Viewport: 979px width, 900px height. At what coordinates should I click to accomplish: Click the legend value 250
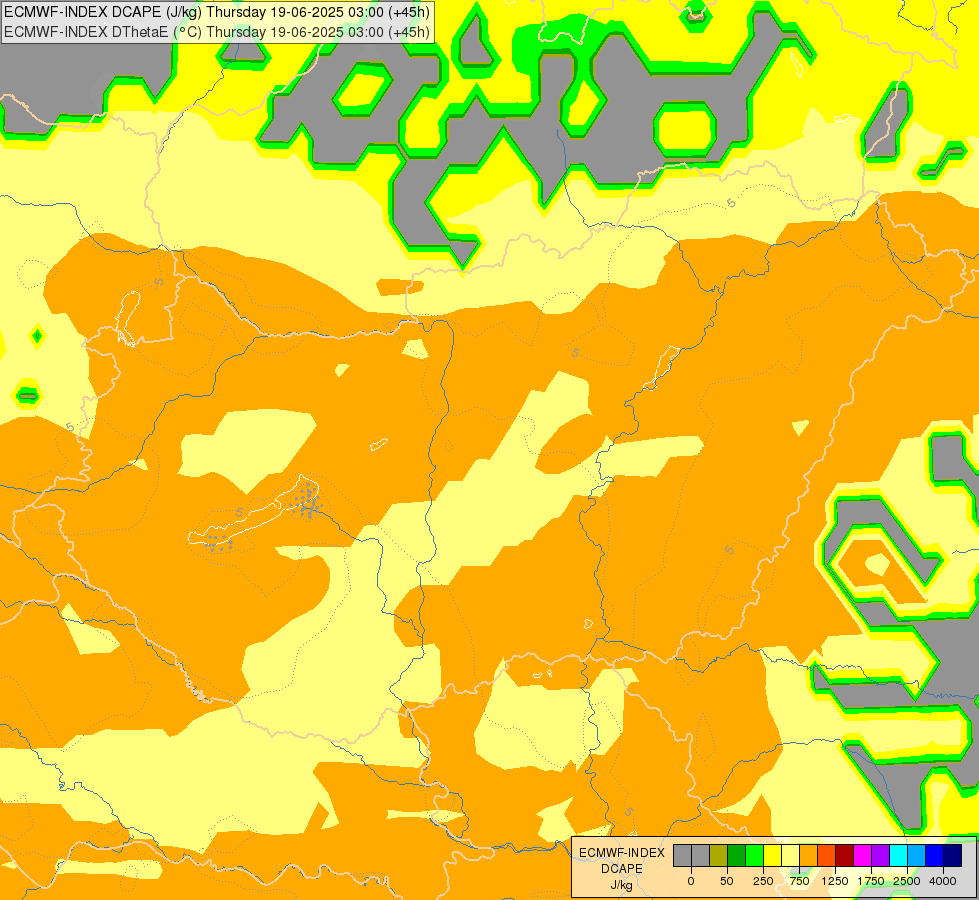[763, 881]
